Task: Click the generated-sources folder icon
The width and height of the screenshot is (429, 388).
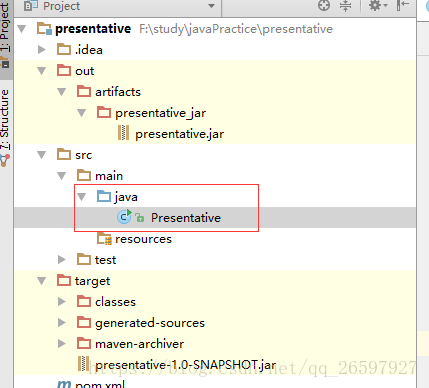Action: (x=84, y=322)
